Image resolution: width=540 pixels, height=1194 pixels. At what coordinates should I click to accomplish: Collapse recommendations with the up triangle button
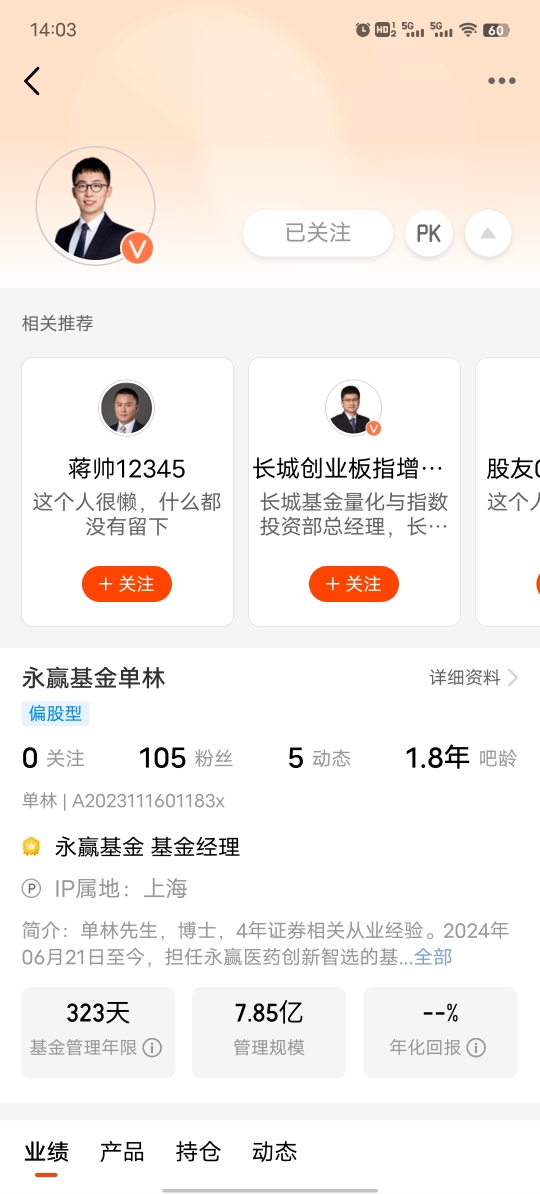[x=488, y=233]
